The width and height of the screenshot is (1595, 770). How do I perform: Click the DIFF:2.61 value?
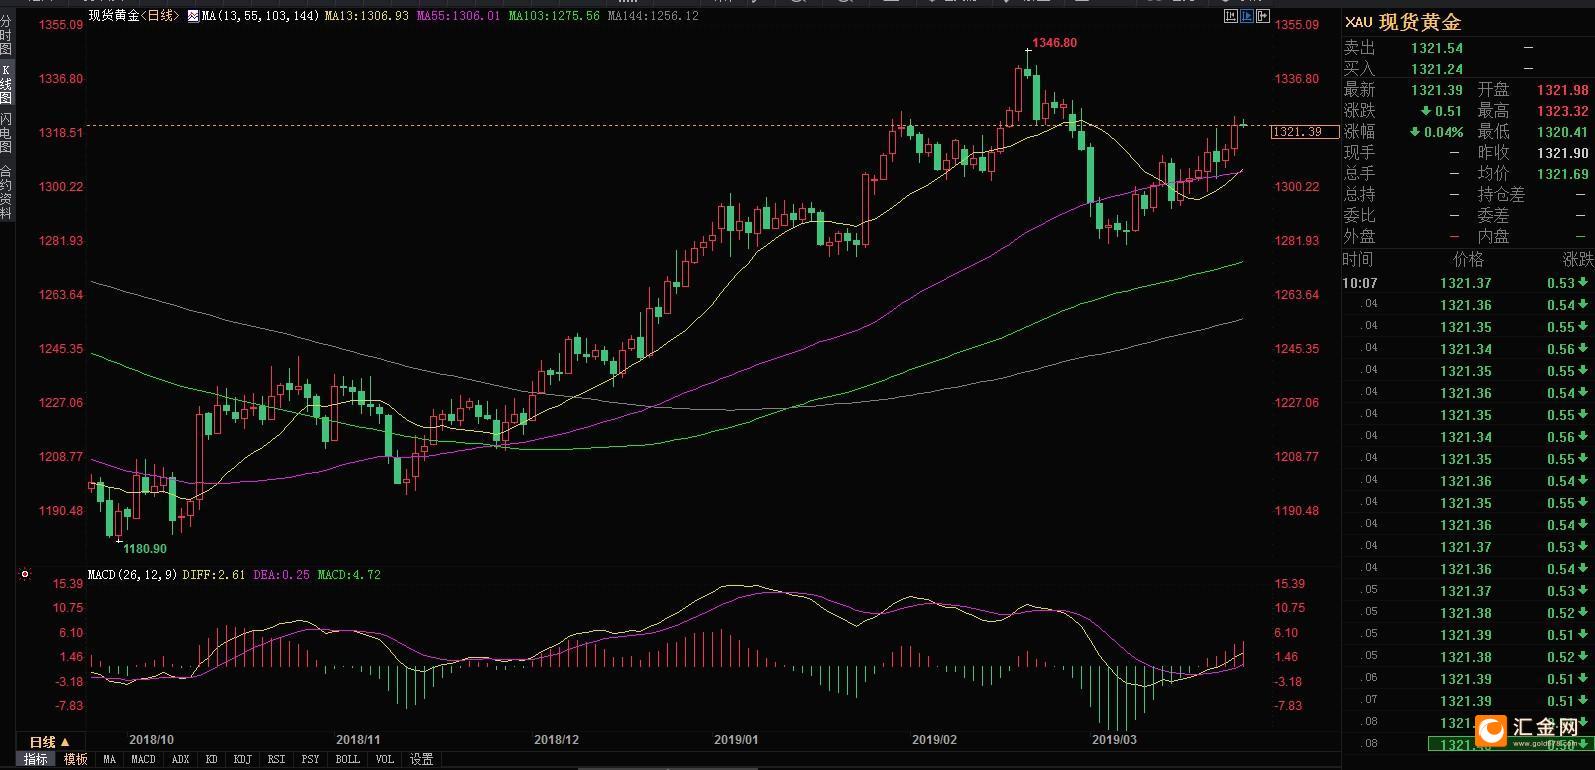(x=214, y=575)
